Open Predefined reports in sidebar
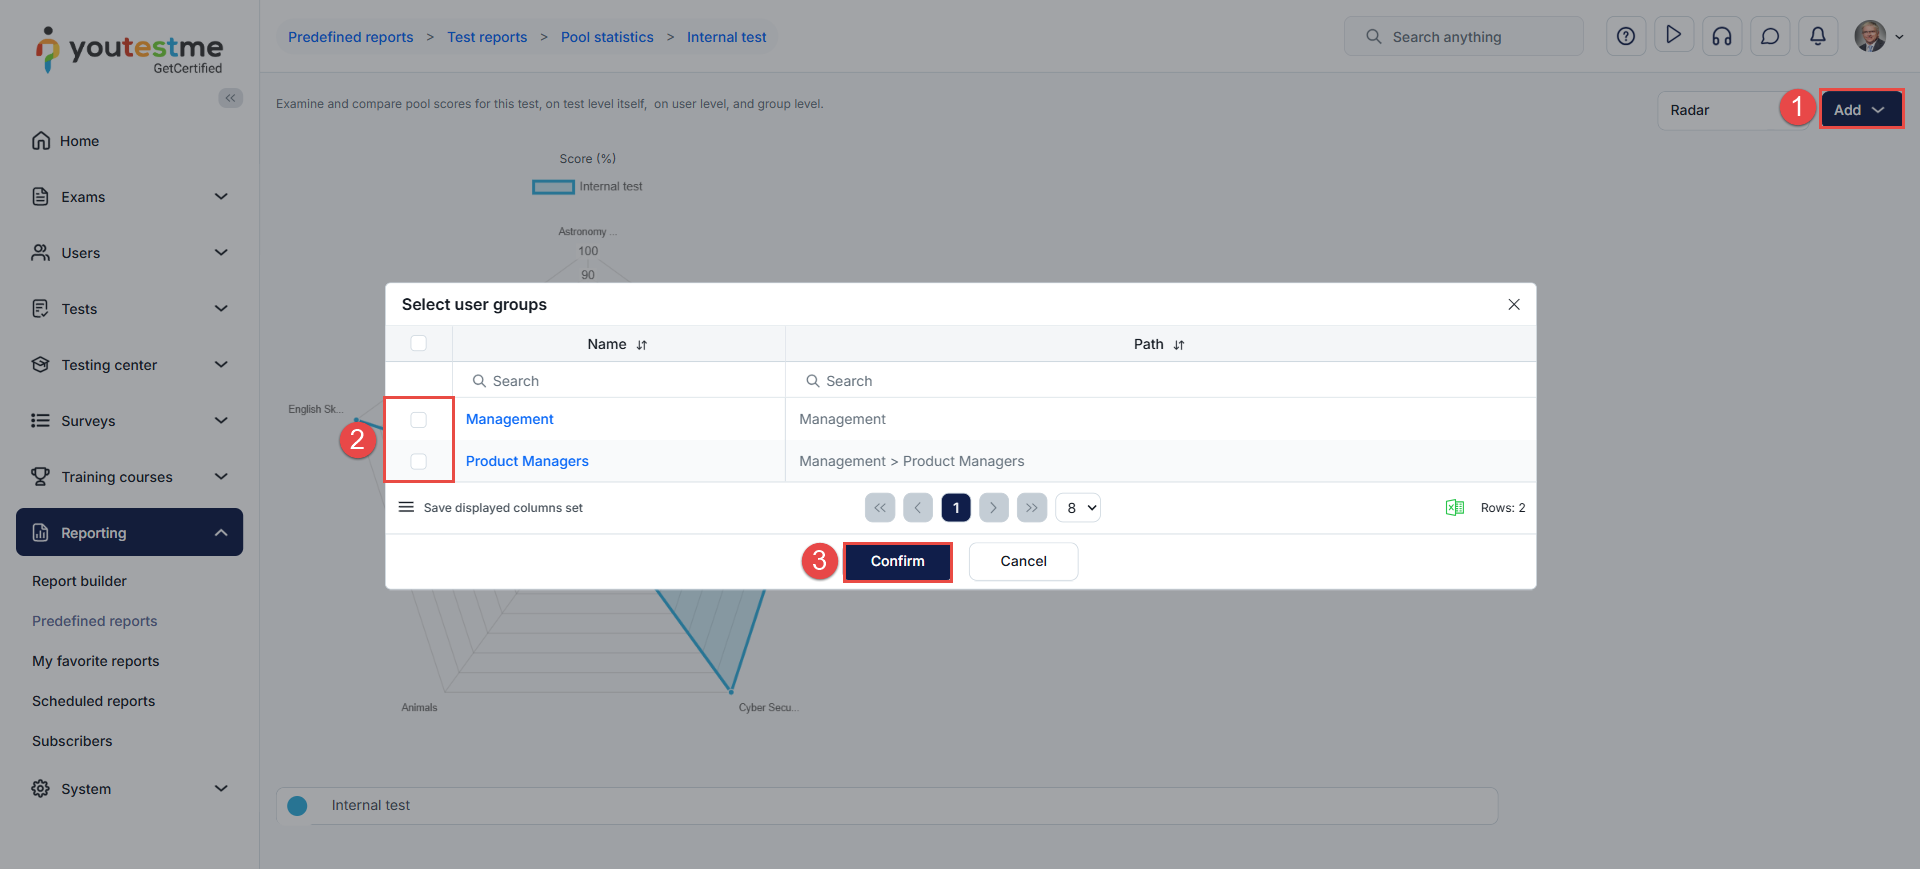The width and height of the screenshot is (1920, 869). pyautogui.click(x=95, y=621)
